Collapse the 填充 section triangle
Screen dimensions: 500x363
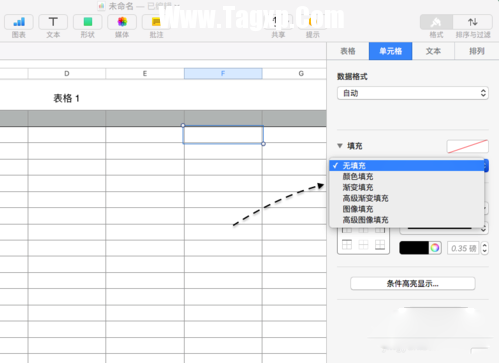340,146
